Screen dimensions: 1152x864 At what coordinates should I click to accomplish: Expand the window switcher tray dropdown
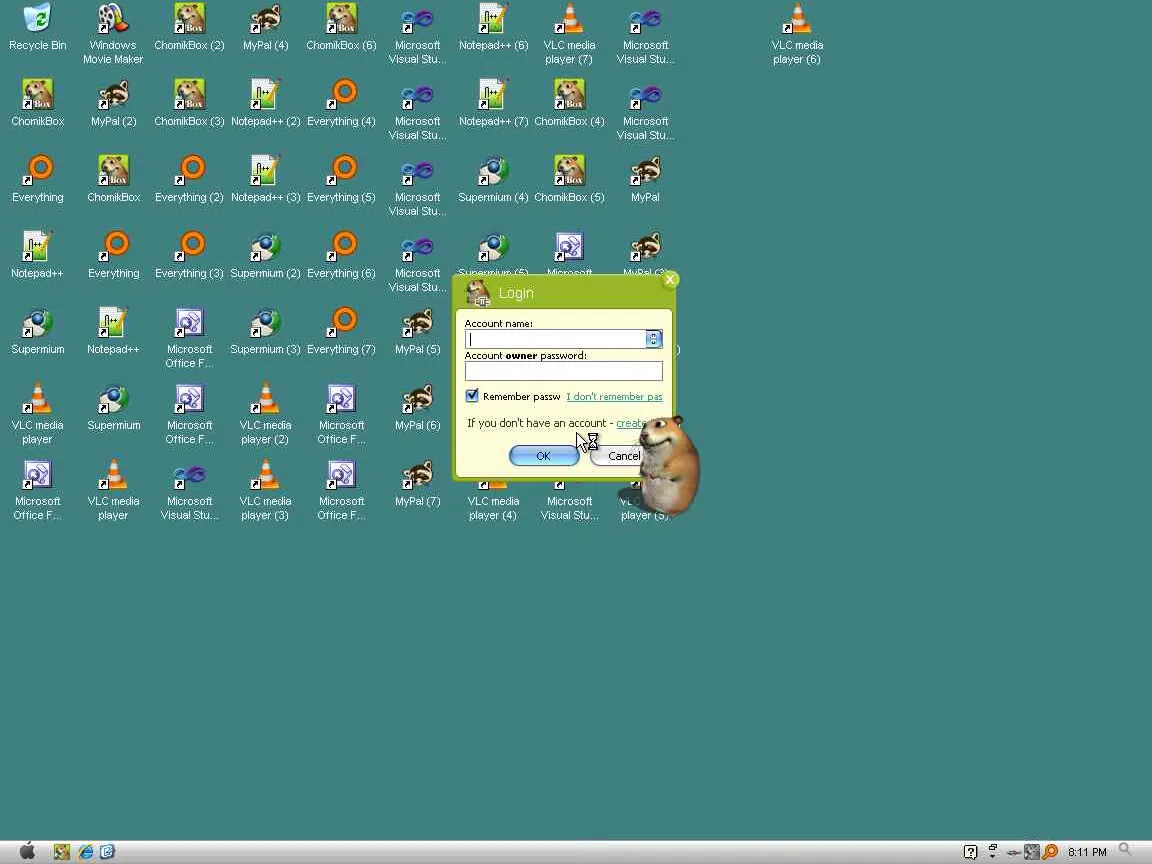[x=993, y=851]
